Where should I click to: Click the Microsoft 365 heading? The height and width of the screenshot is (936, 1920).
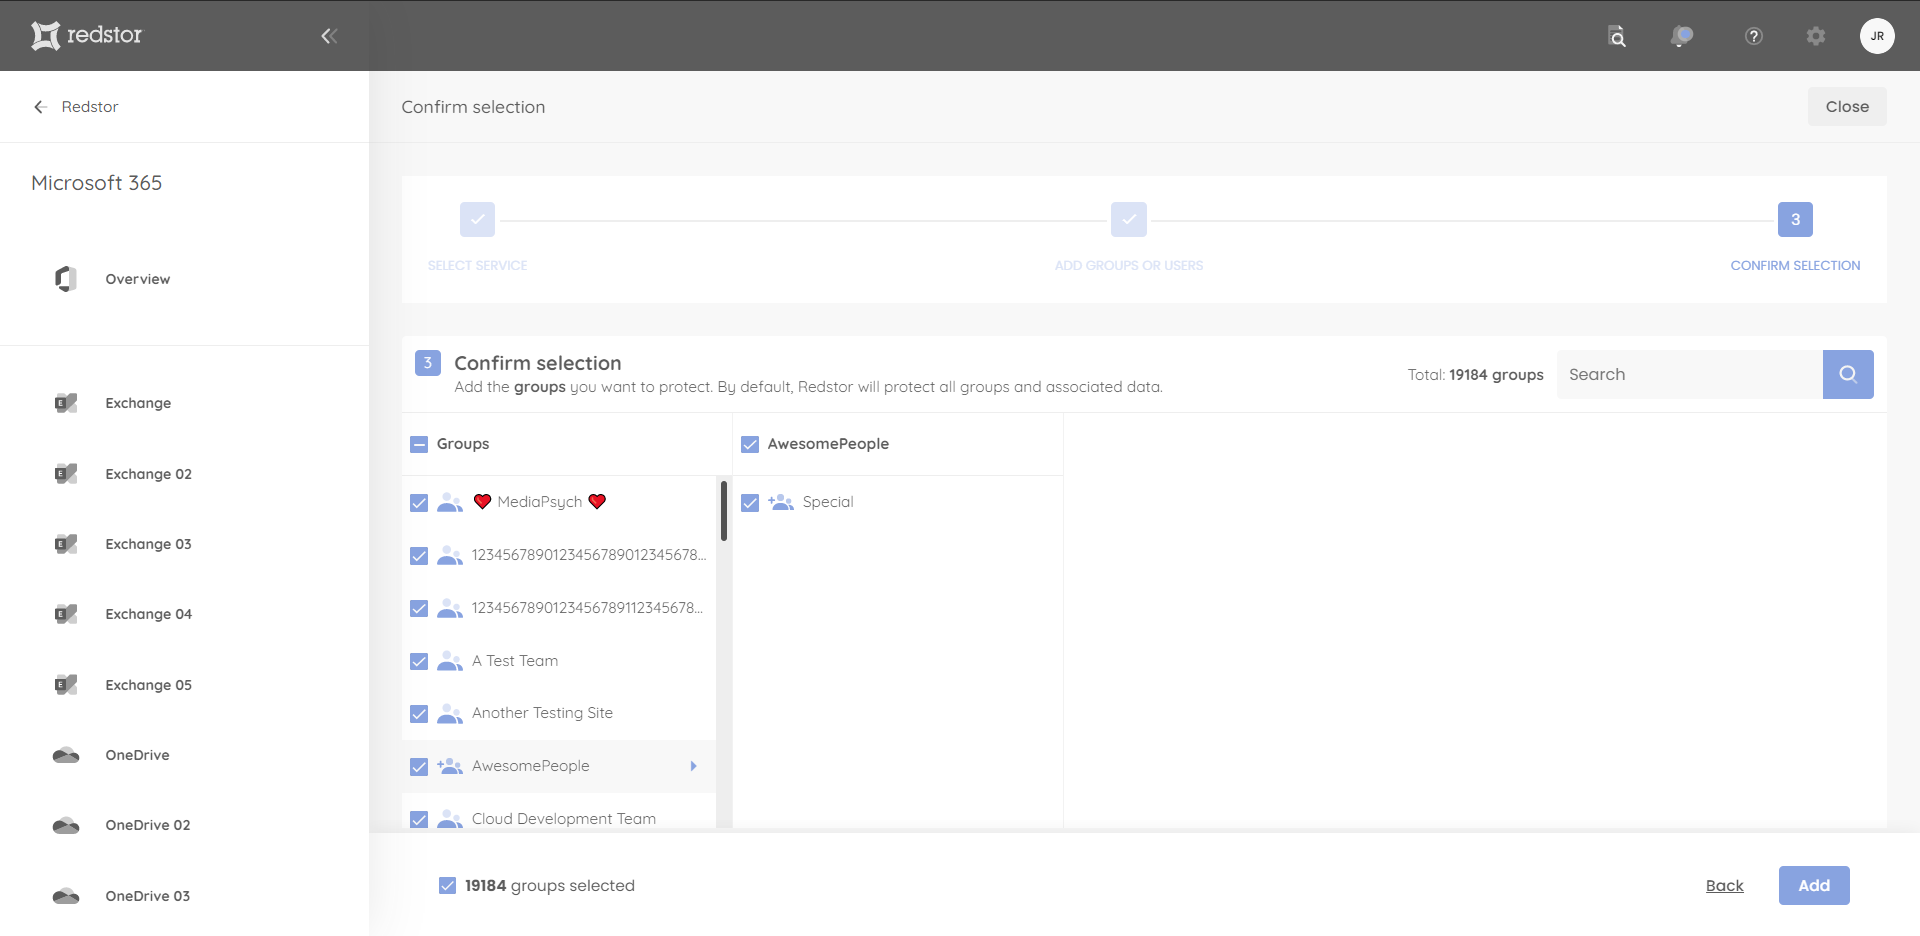click(x=96, y=183)
